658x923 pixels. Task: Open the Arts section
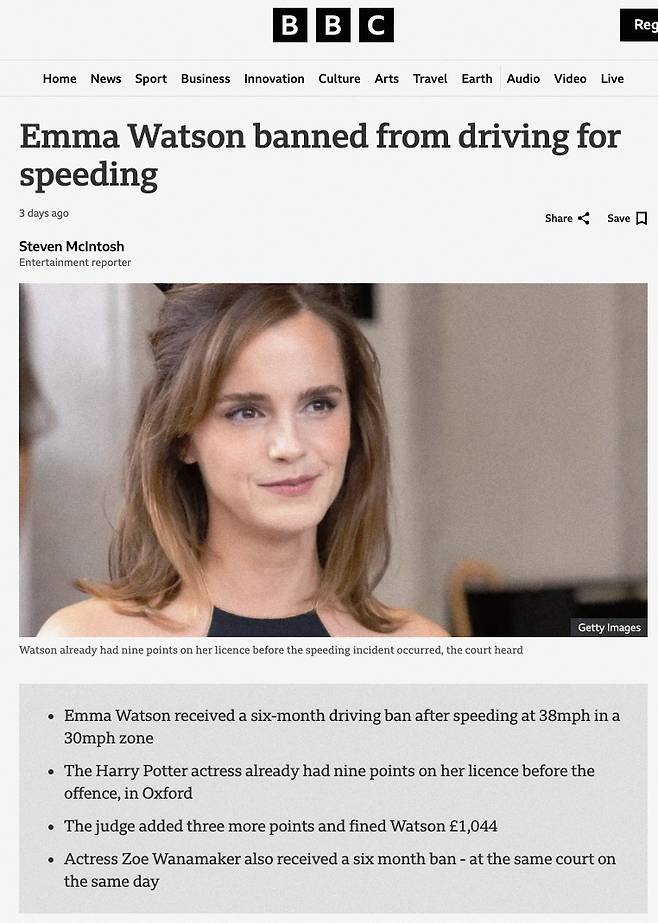387,79
